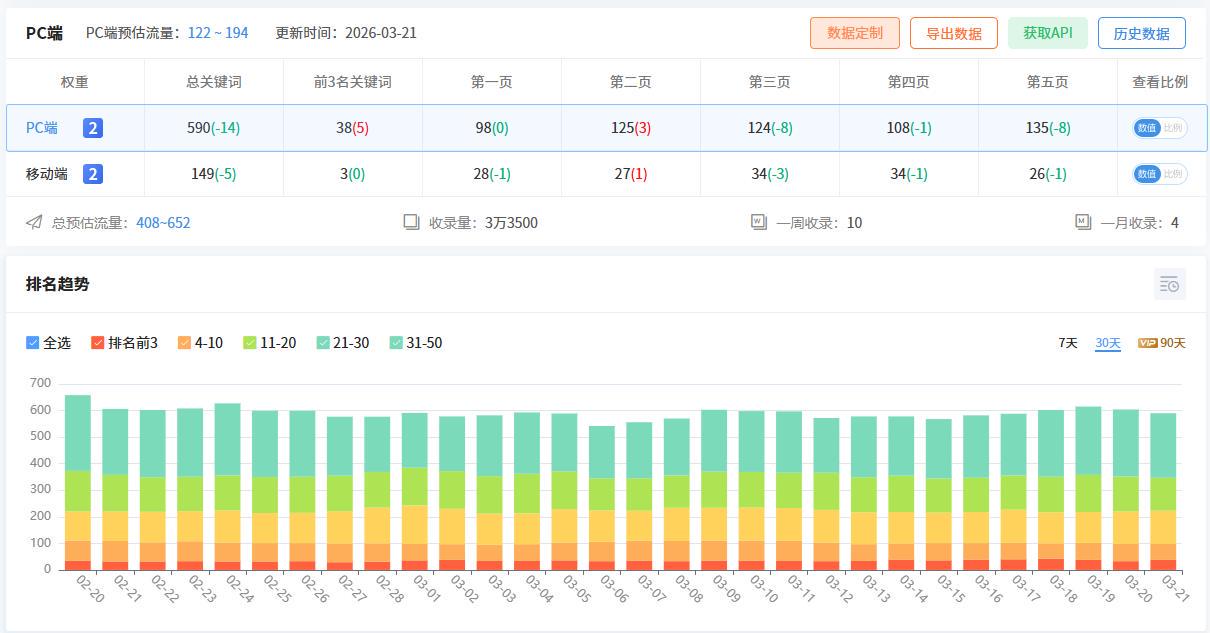Viewport: 1210px width, 633px height.
Task: Click the 02-20 stacked bar
Action: click(78, 483)
